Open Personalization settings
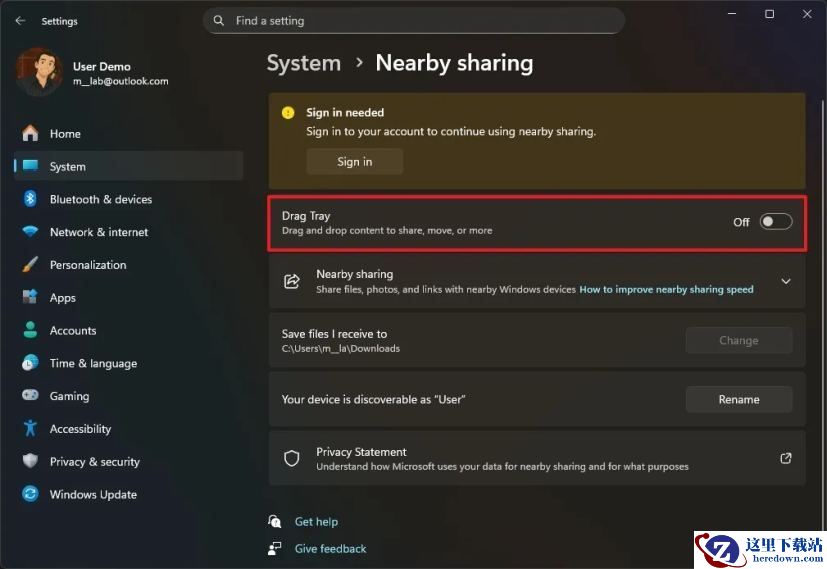The width and height of the screenshot is (827, 569). pos(88,265)
